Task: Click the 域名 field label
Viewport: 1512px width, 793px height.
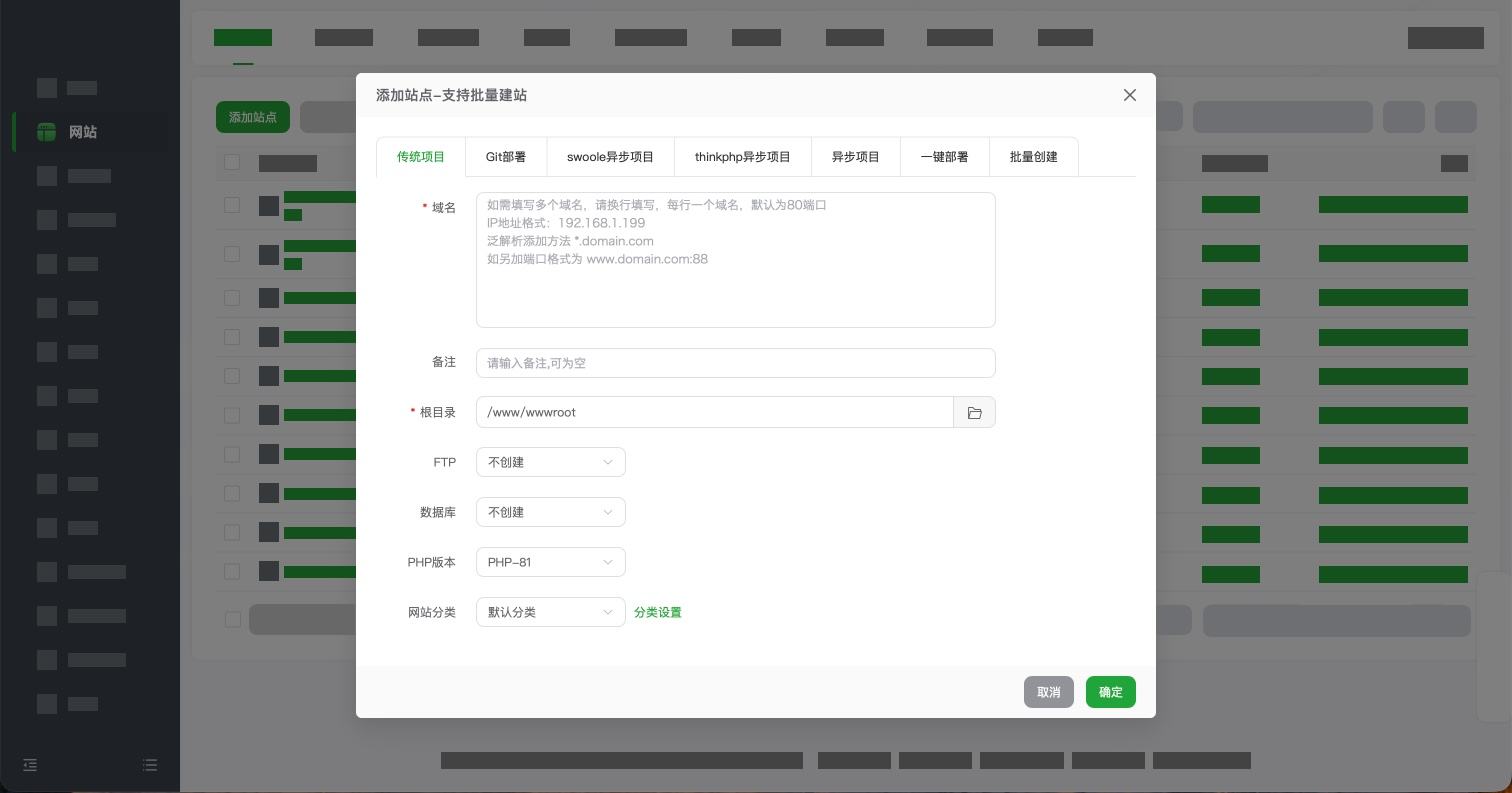Action: [x=444, y=207]
